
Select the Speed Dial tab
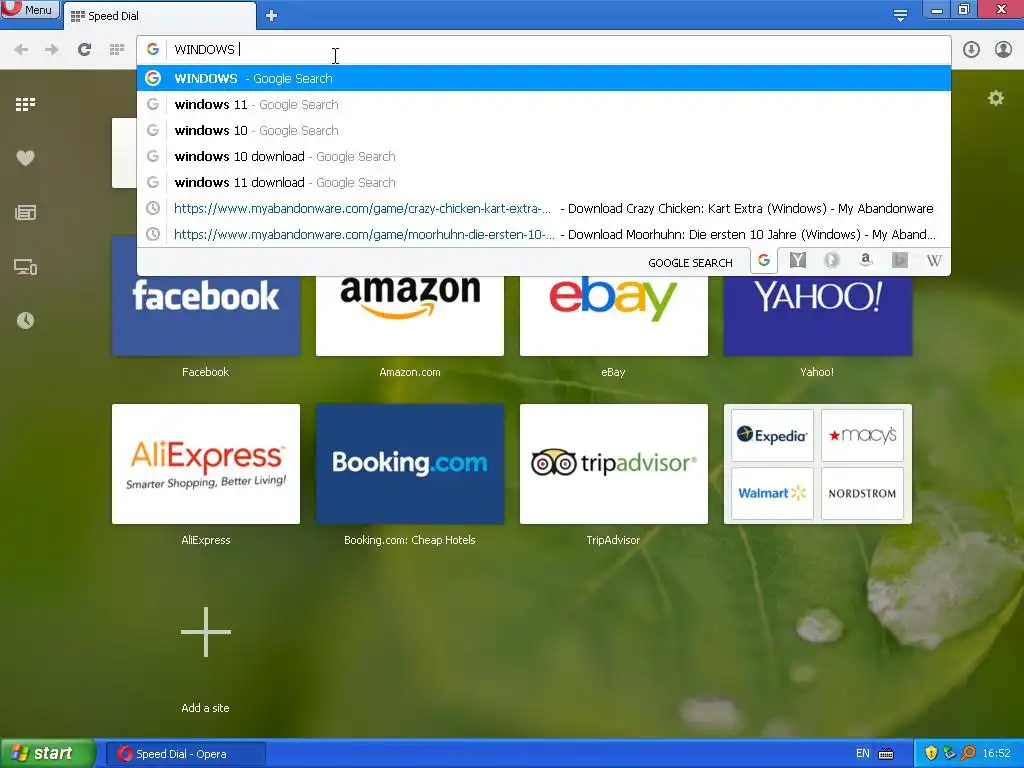click(159, 16)
